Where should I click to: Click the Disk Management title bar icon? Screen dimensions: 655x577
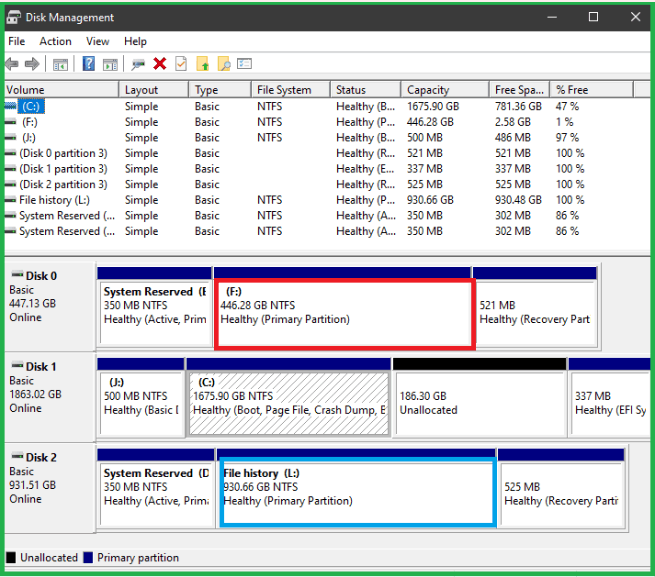pos(13,17)
